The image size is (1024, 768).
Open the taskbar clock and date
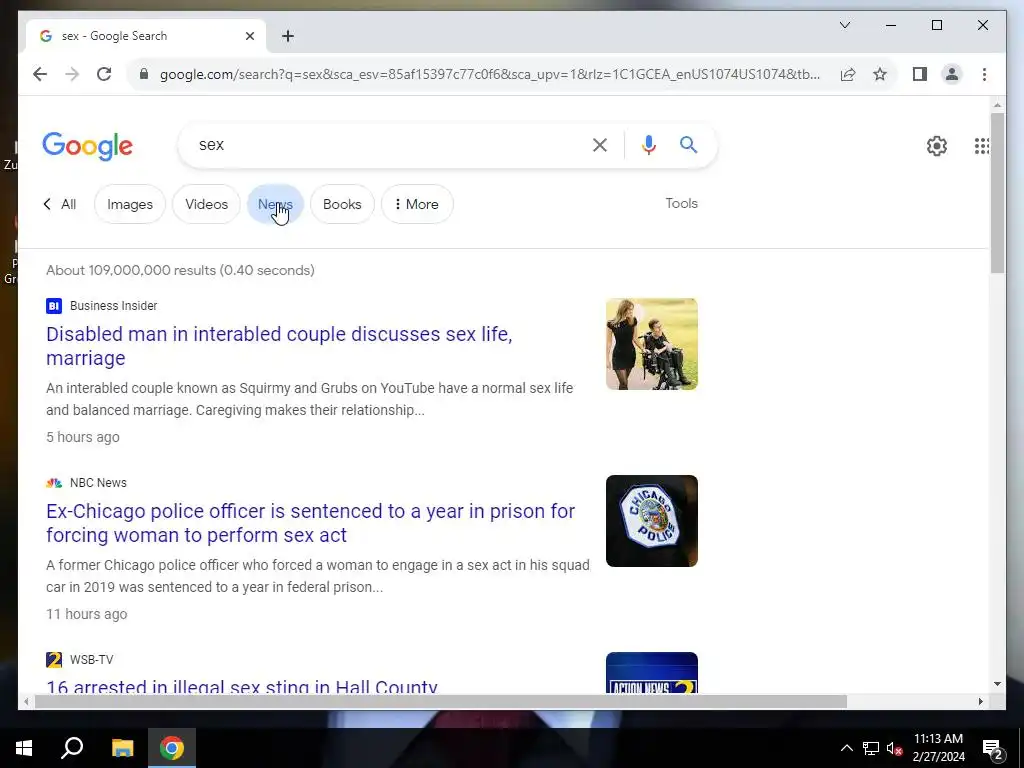pos(938,748)
